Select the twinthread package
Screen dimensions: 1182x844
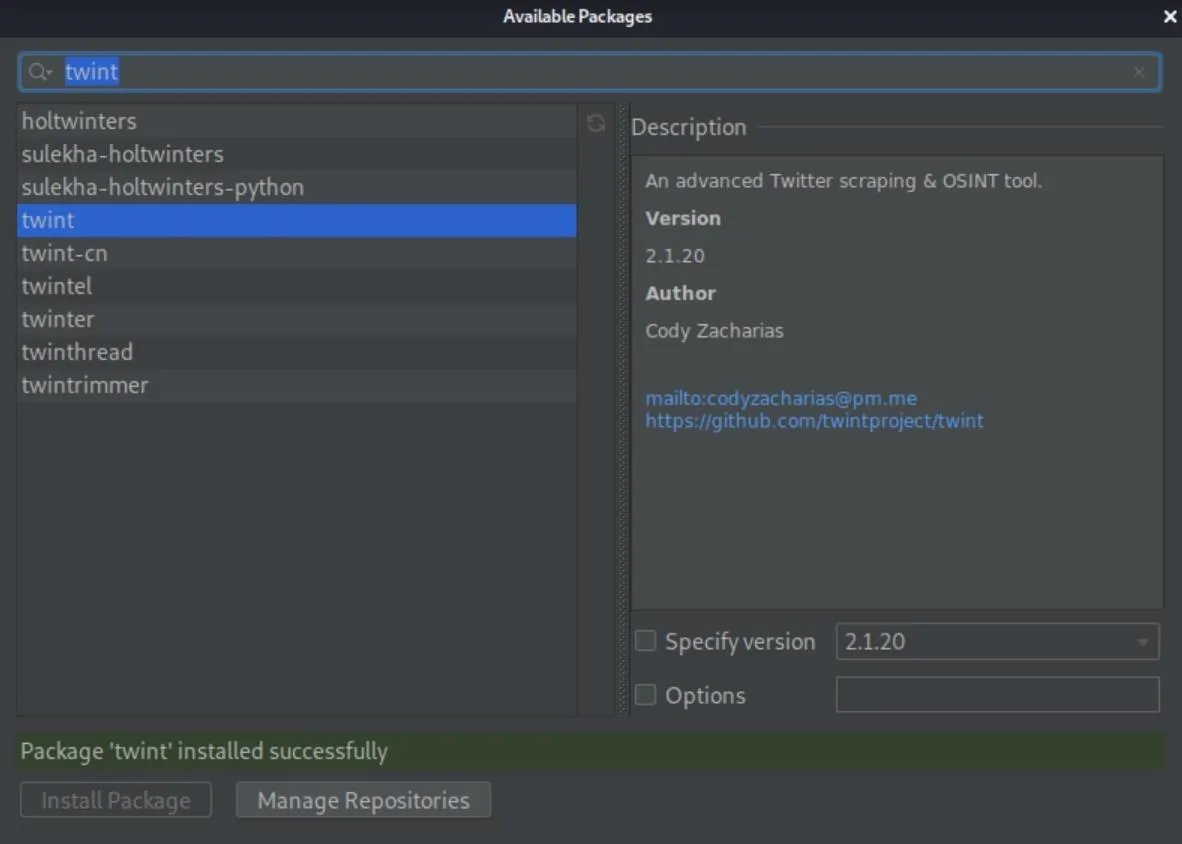pos(296,352)
